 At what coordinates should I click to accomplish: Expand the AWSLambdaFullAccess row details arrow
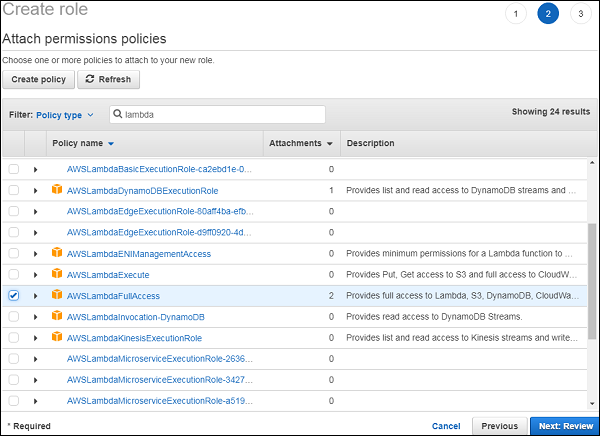tap(35, 296)
